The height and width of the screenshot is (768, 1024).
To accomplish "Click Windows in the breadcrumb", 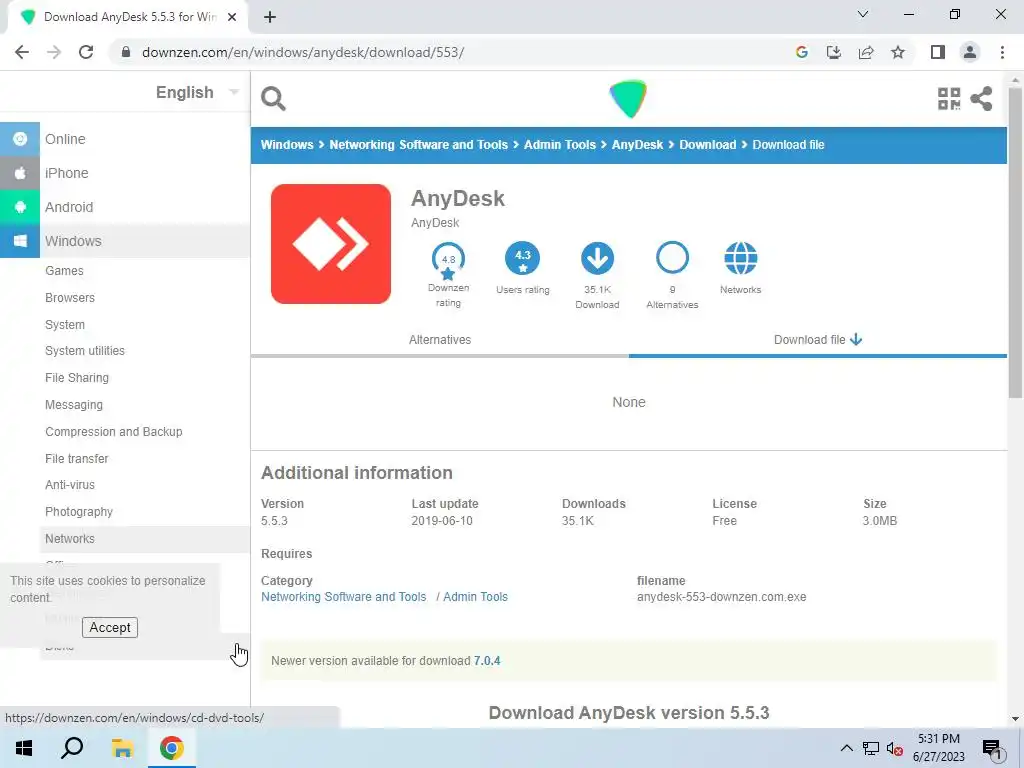I will click(287, 145).
